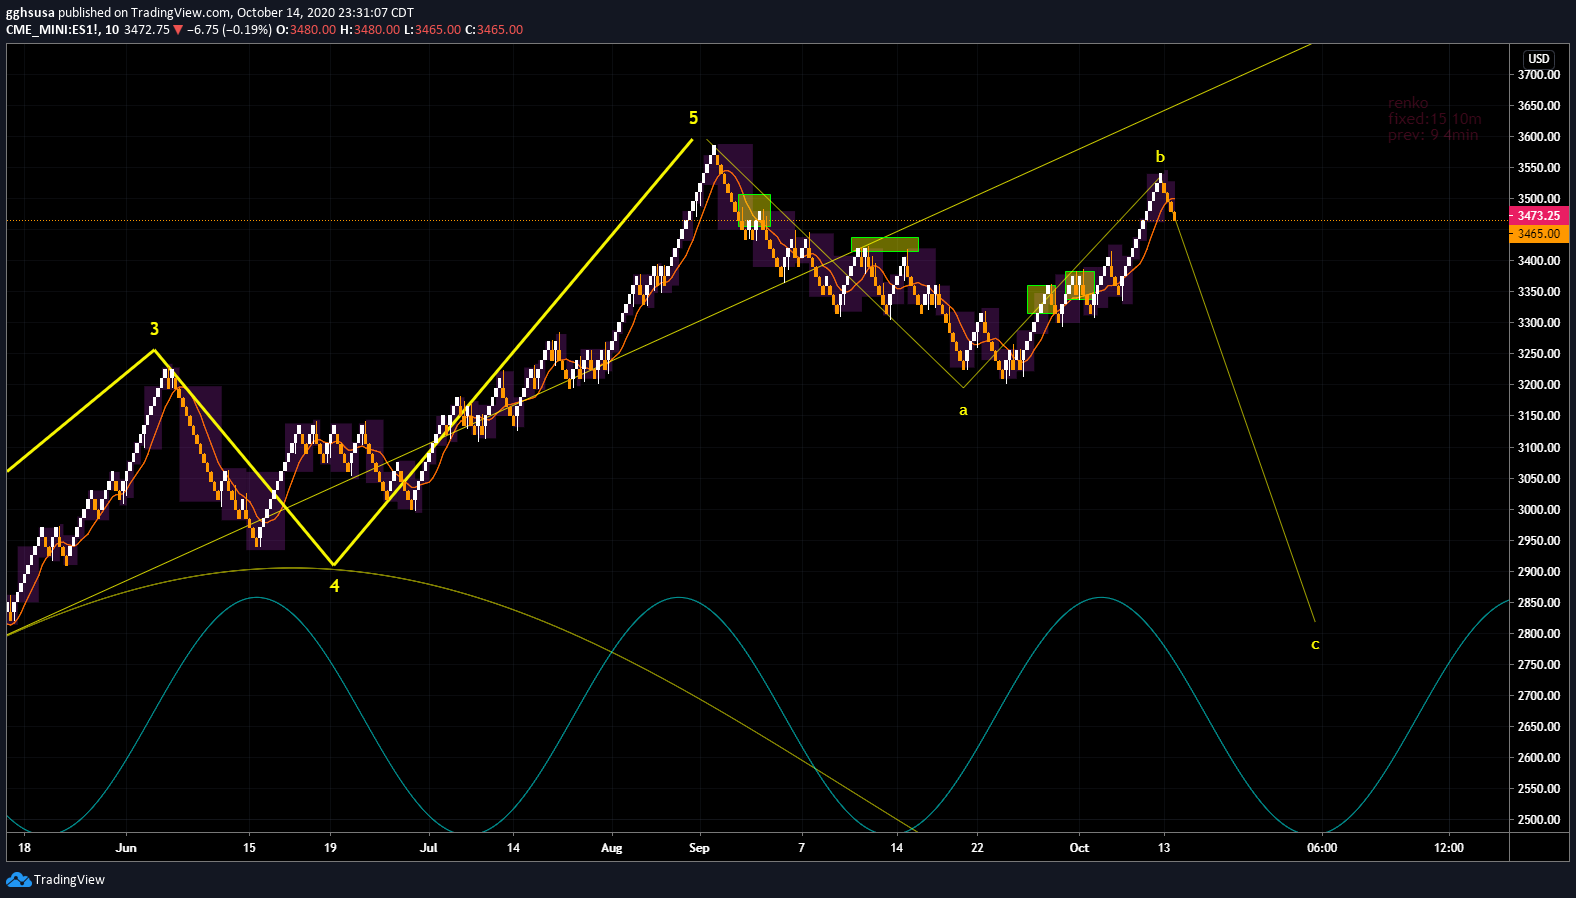Screen dimensions: 1576x898
Task: Click the L:3465.00 low value
Action: tap(432, 30)
